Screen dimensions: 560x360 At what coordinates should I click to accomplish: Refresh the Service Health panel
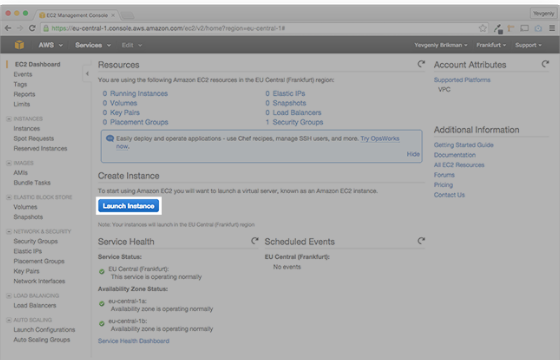coord(255,241)
